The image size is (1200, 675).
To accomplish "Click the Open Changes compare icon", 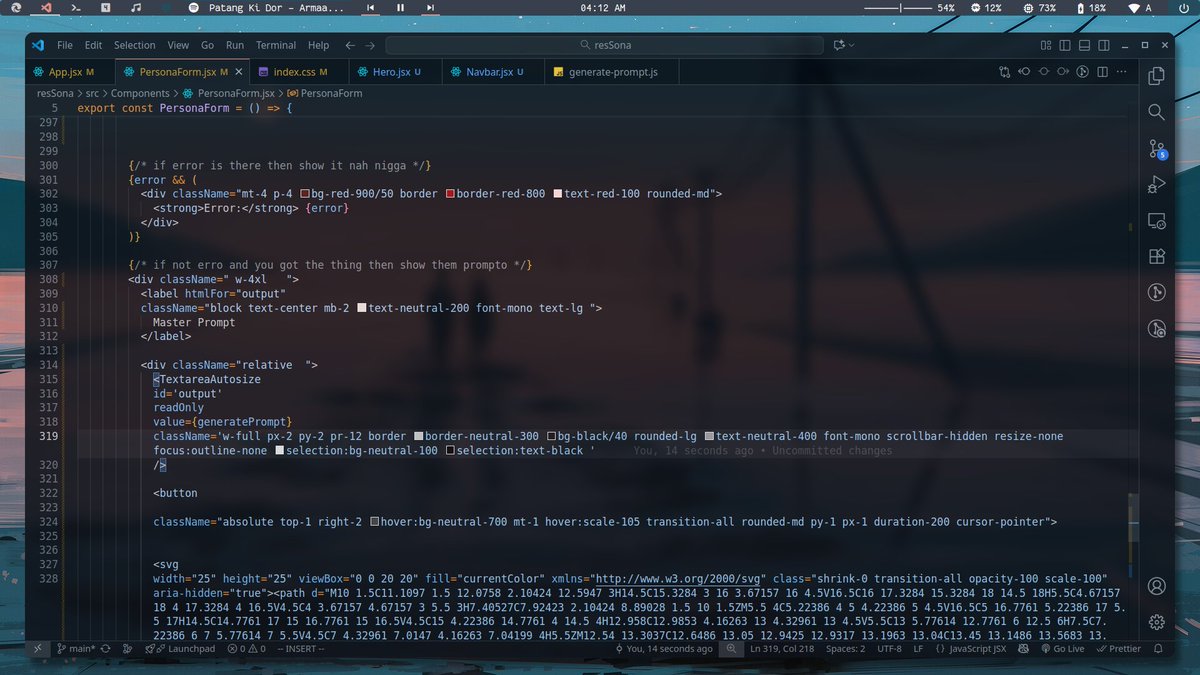I will coord(1005,72).
